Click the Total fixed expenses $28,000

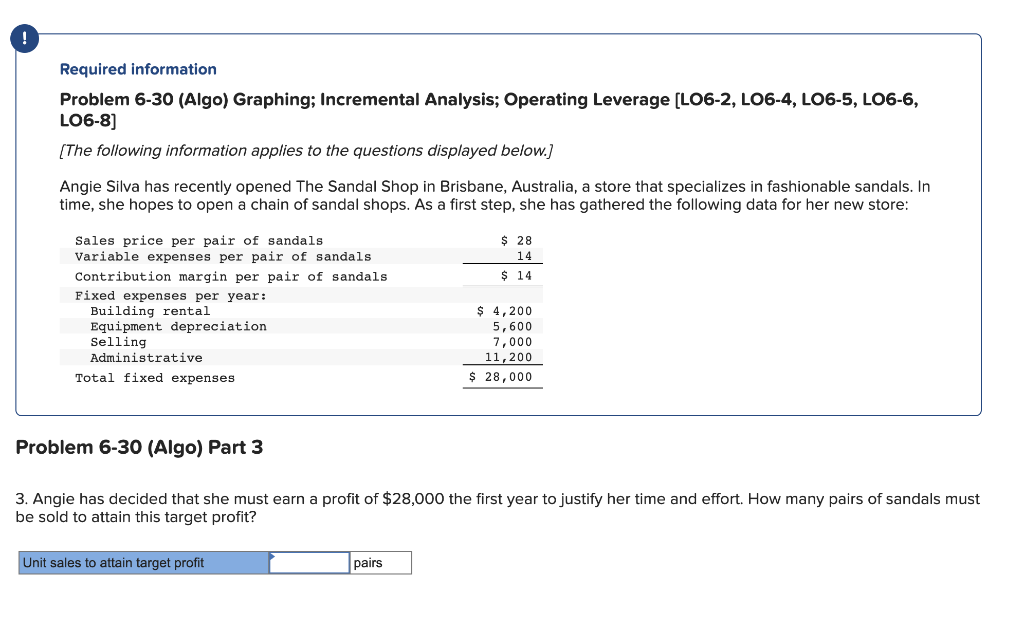pyautogui.click(x=501, y=377)
